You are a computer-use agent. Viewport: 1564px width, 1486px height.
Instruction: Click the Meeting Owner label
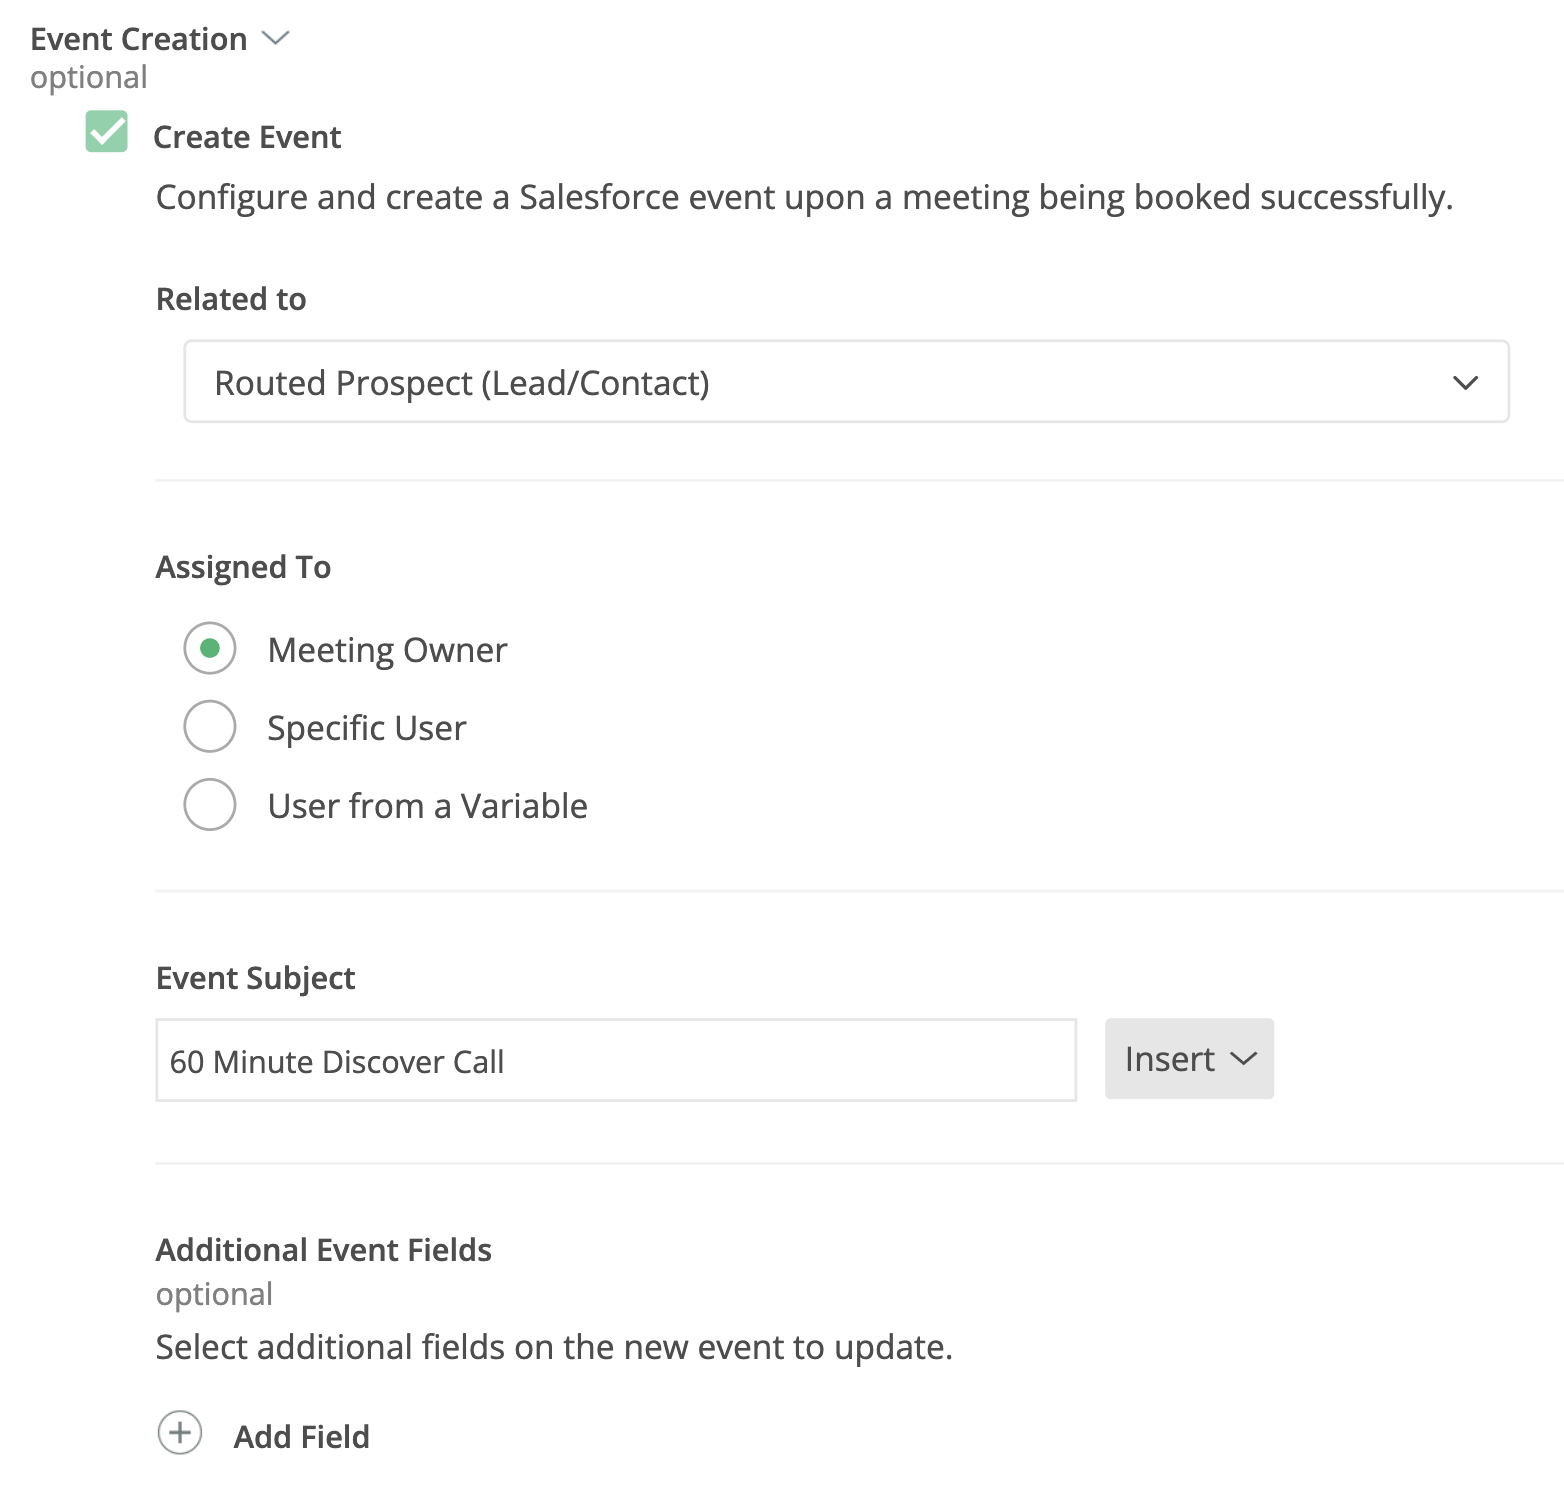tap(387, 650)
